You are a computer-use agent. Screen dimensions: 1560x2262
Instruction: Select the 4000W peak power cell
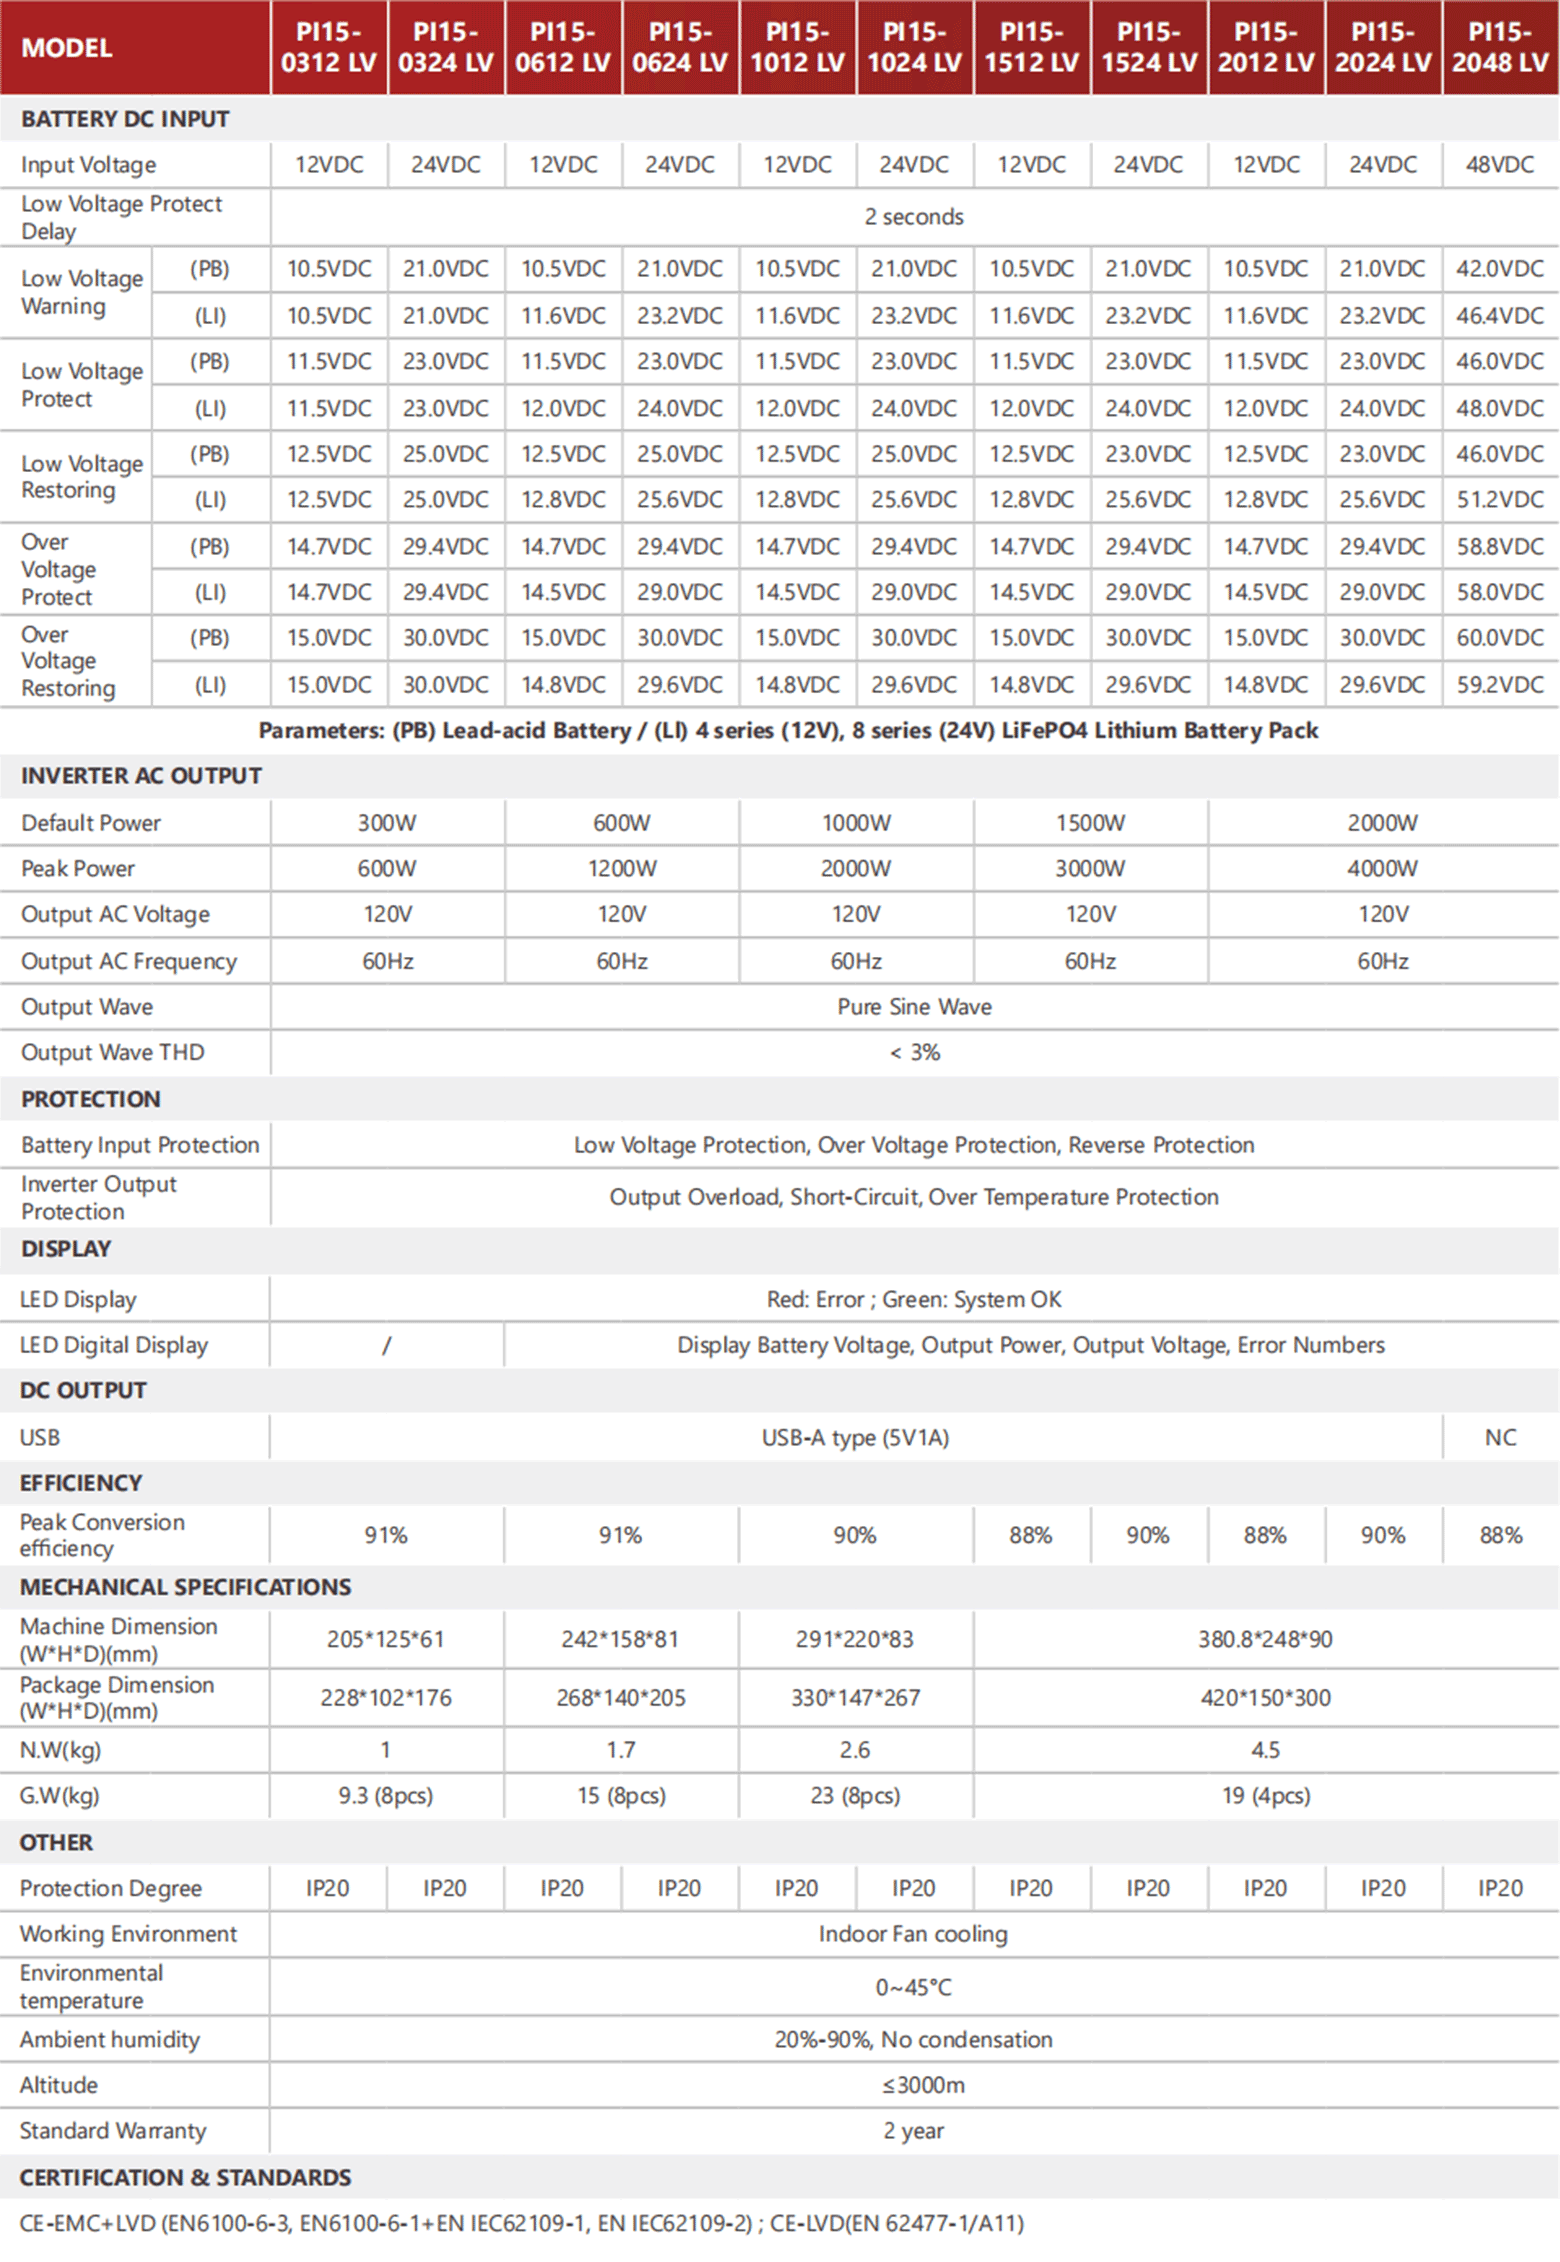tap(1382, 868)
